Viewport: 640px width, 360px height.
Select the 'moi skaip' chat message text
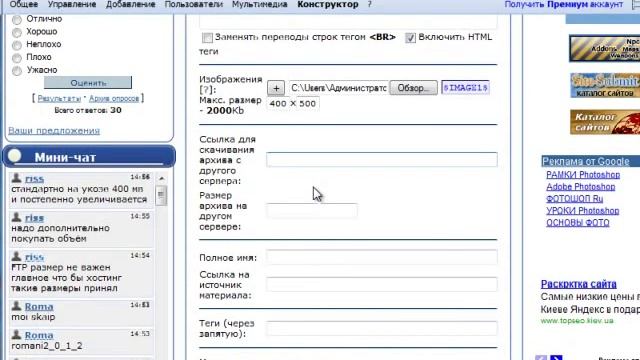point(33,317)
